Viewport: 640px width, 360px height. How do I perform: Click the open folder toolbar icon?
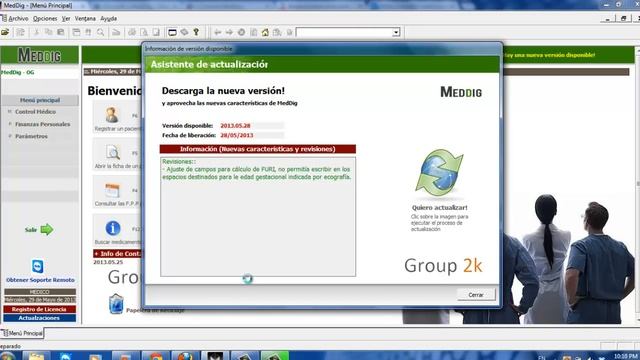click(x=5, y=32)
